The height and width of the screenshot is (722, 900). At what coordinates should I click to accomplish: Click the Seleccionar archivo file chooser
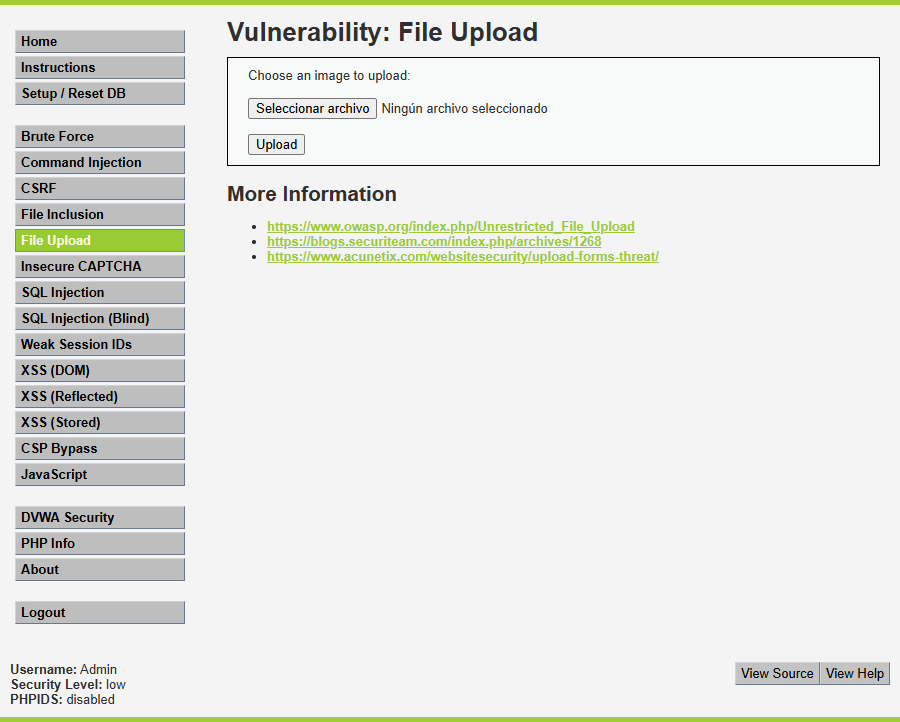(x=312, y=108)
